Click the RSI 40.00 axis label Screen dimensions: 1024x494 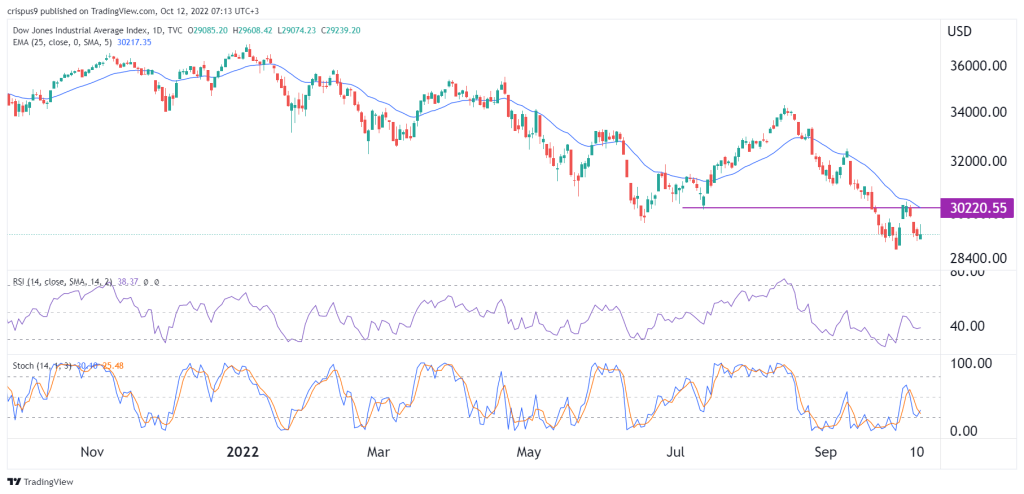click(968, 325)
